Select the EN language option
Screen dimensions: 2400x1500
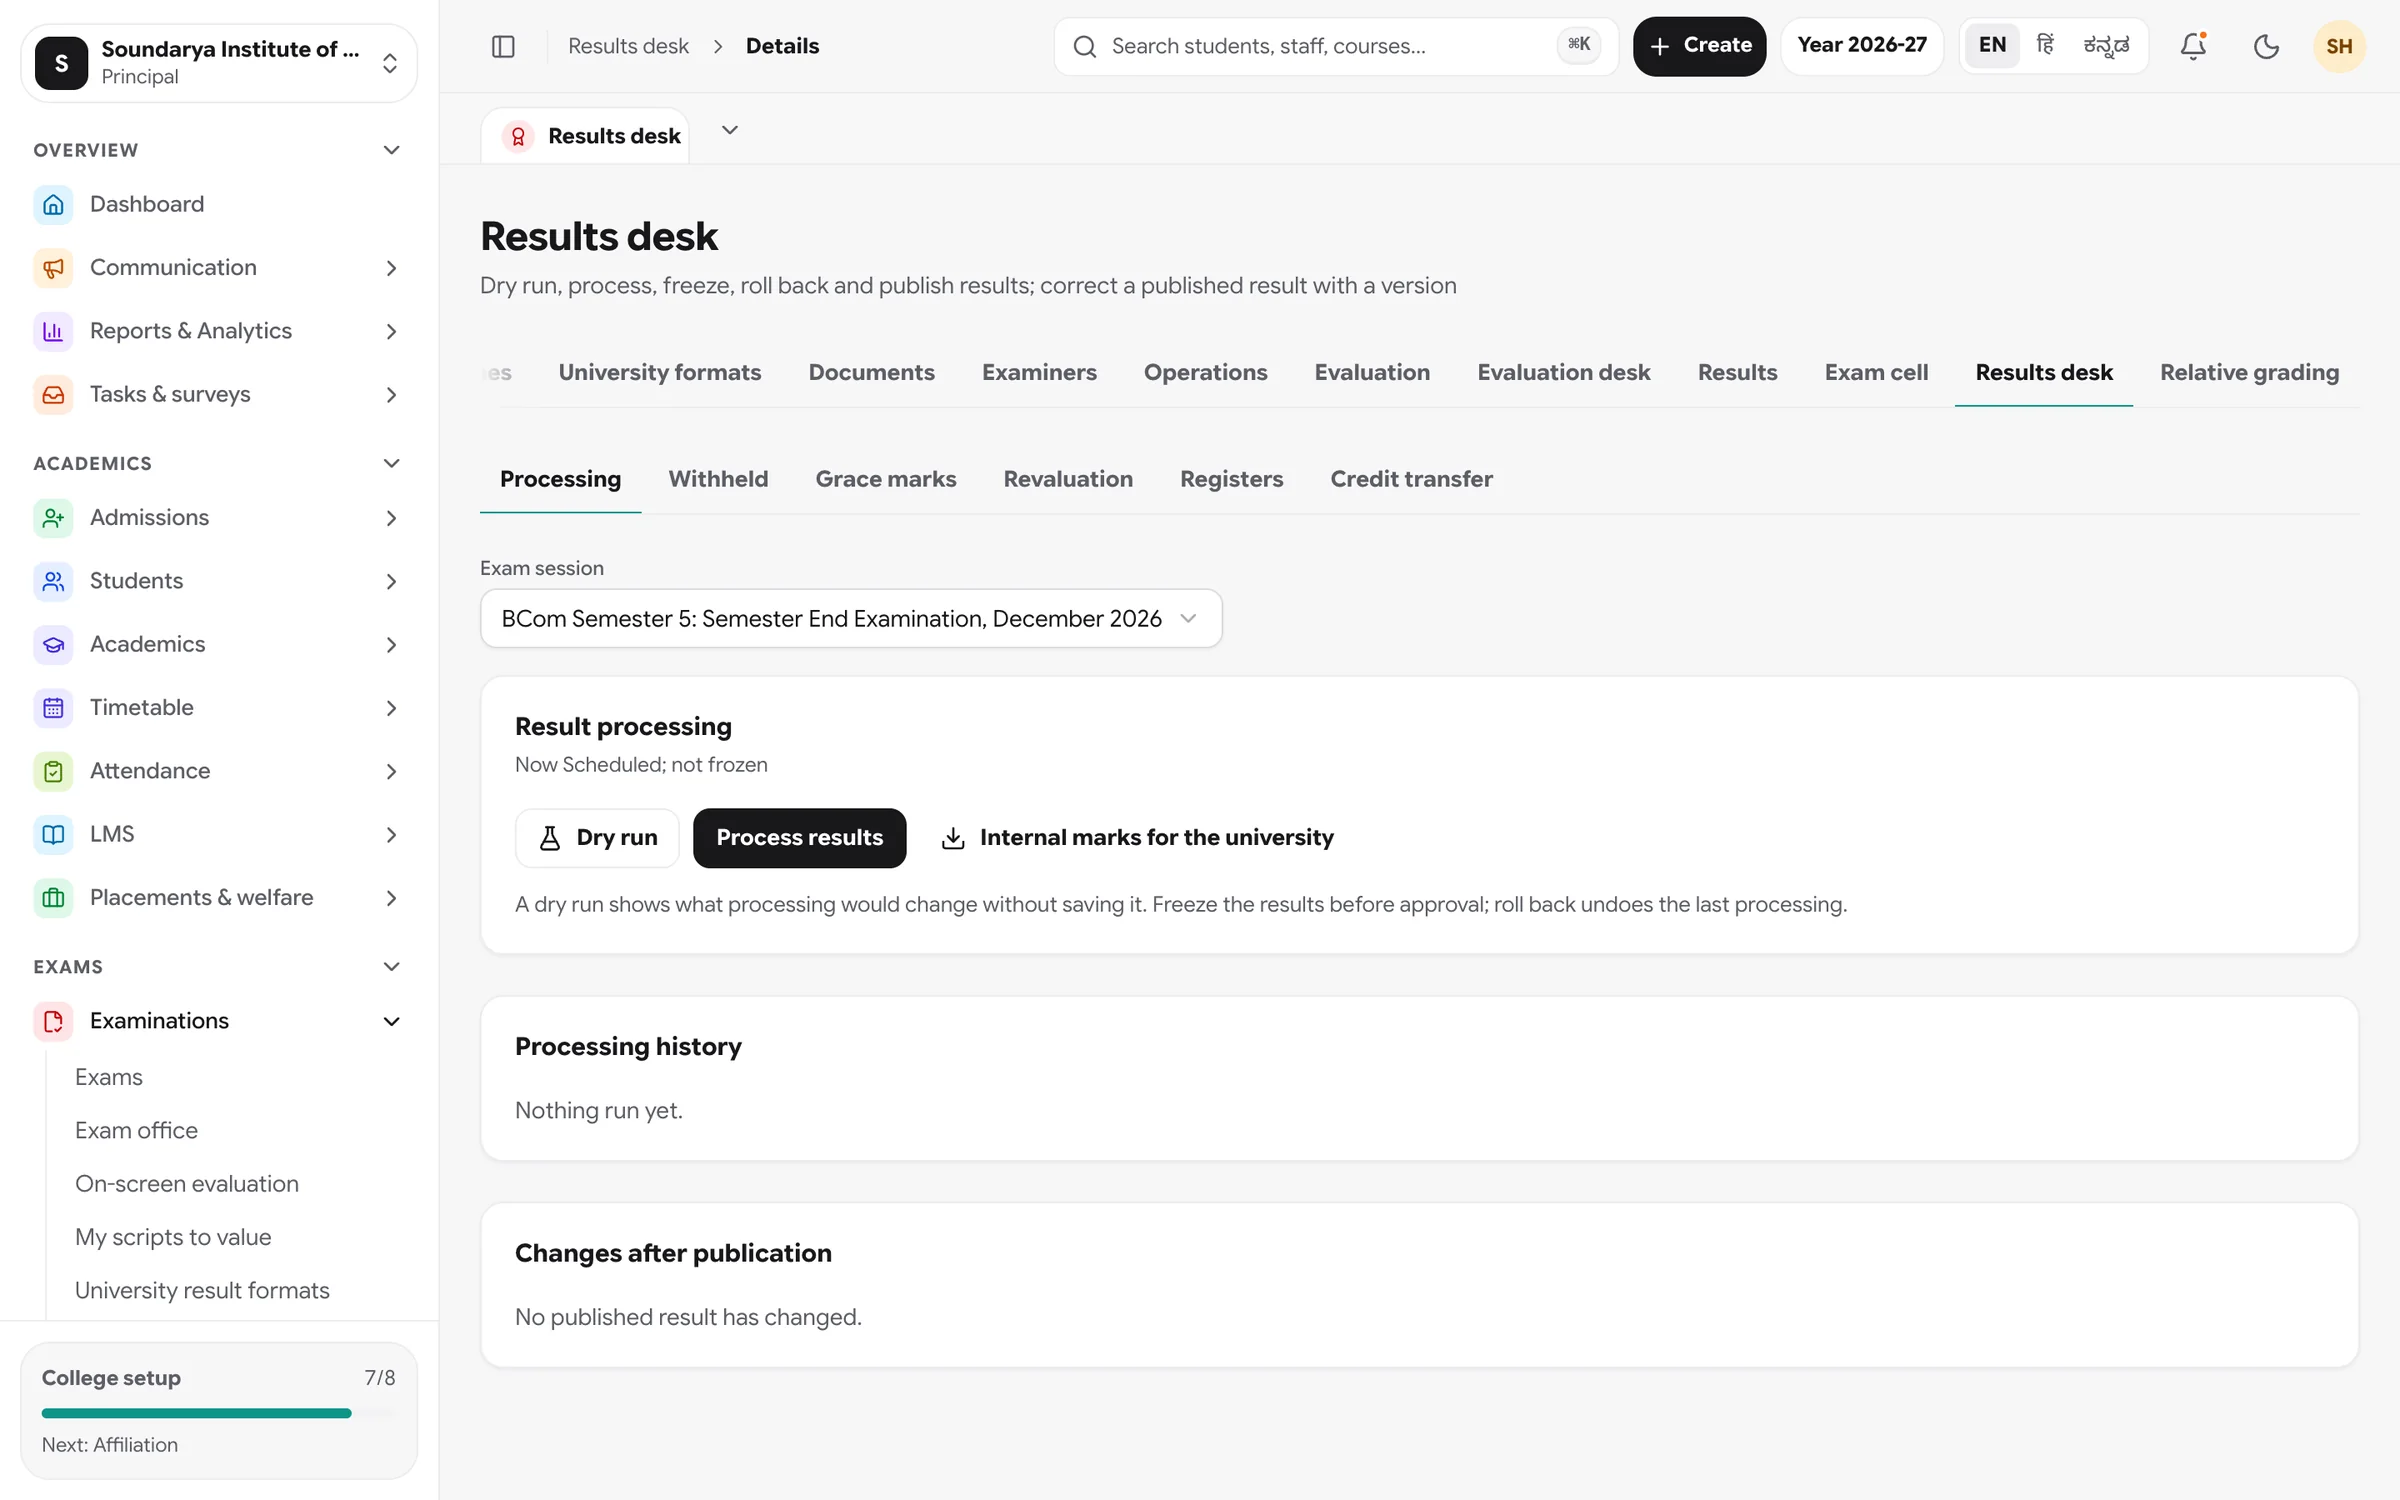[1992, 46]
